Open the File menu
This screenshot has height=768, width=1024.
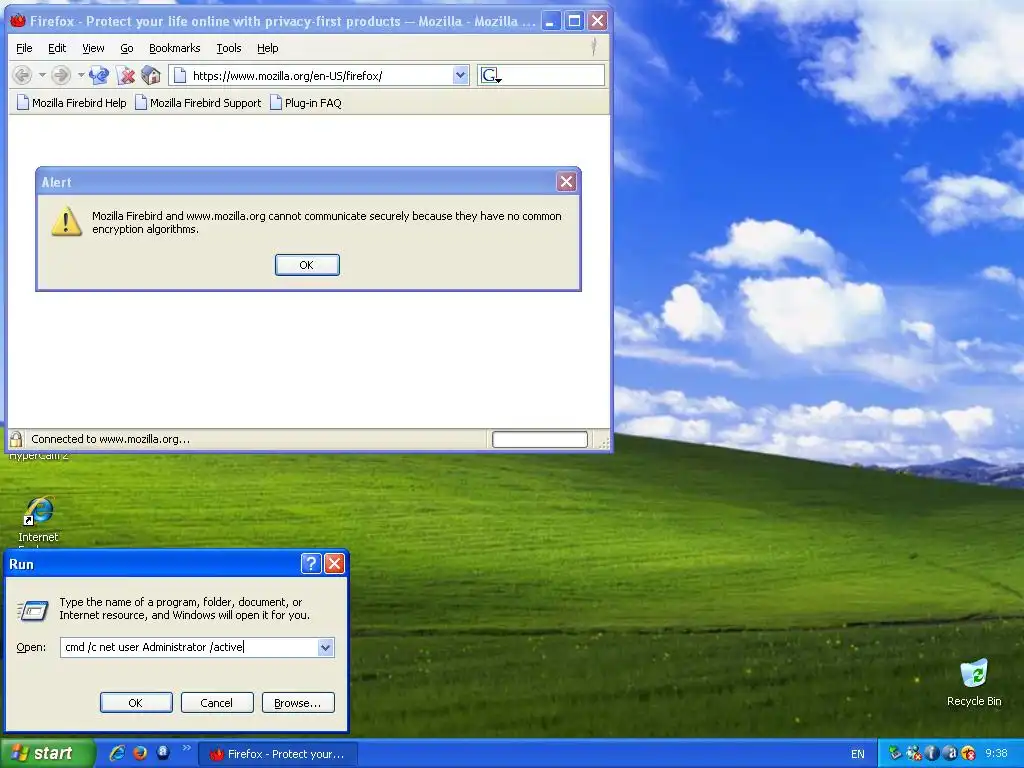(24, 48)
